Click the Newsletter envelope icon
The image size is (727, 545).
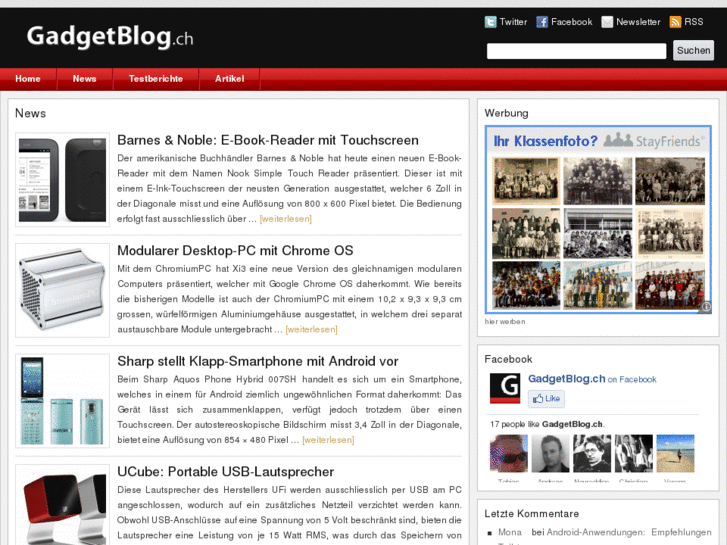tap(607, 22)
